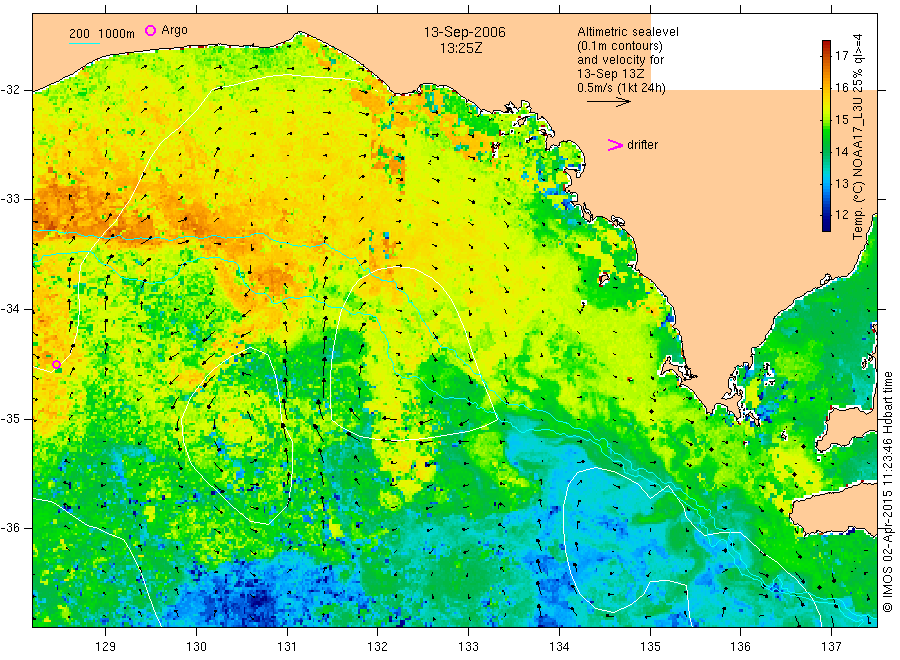The width and height of the screenshot is (900, 660).
Task: Click the '(0.1m contours)' legend text
Action: [619, 46]
